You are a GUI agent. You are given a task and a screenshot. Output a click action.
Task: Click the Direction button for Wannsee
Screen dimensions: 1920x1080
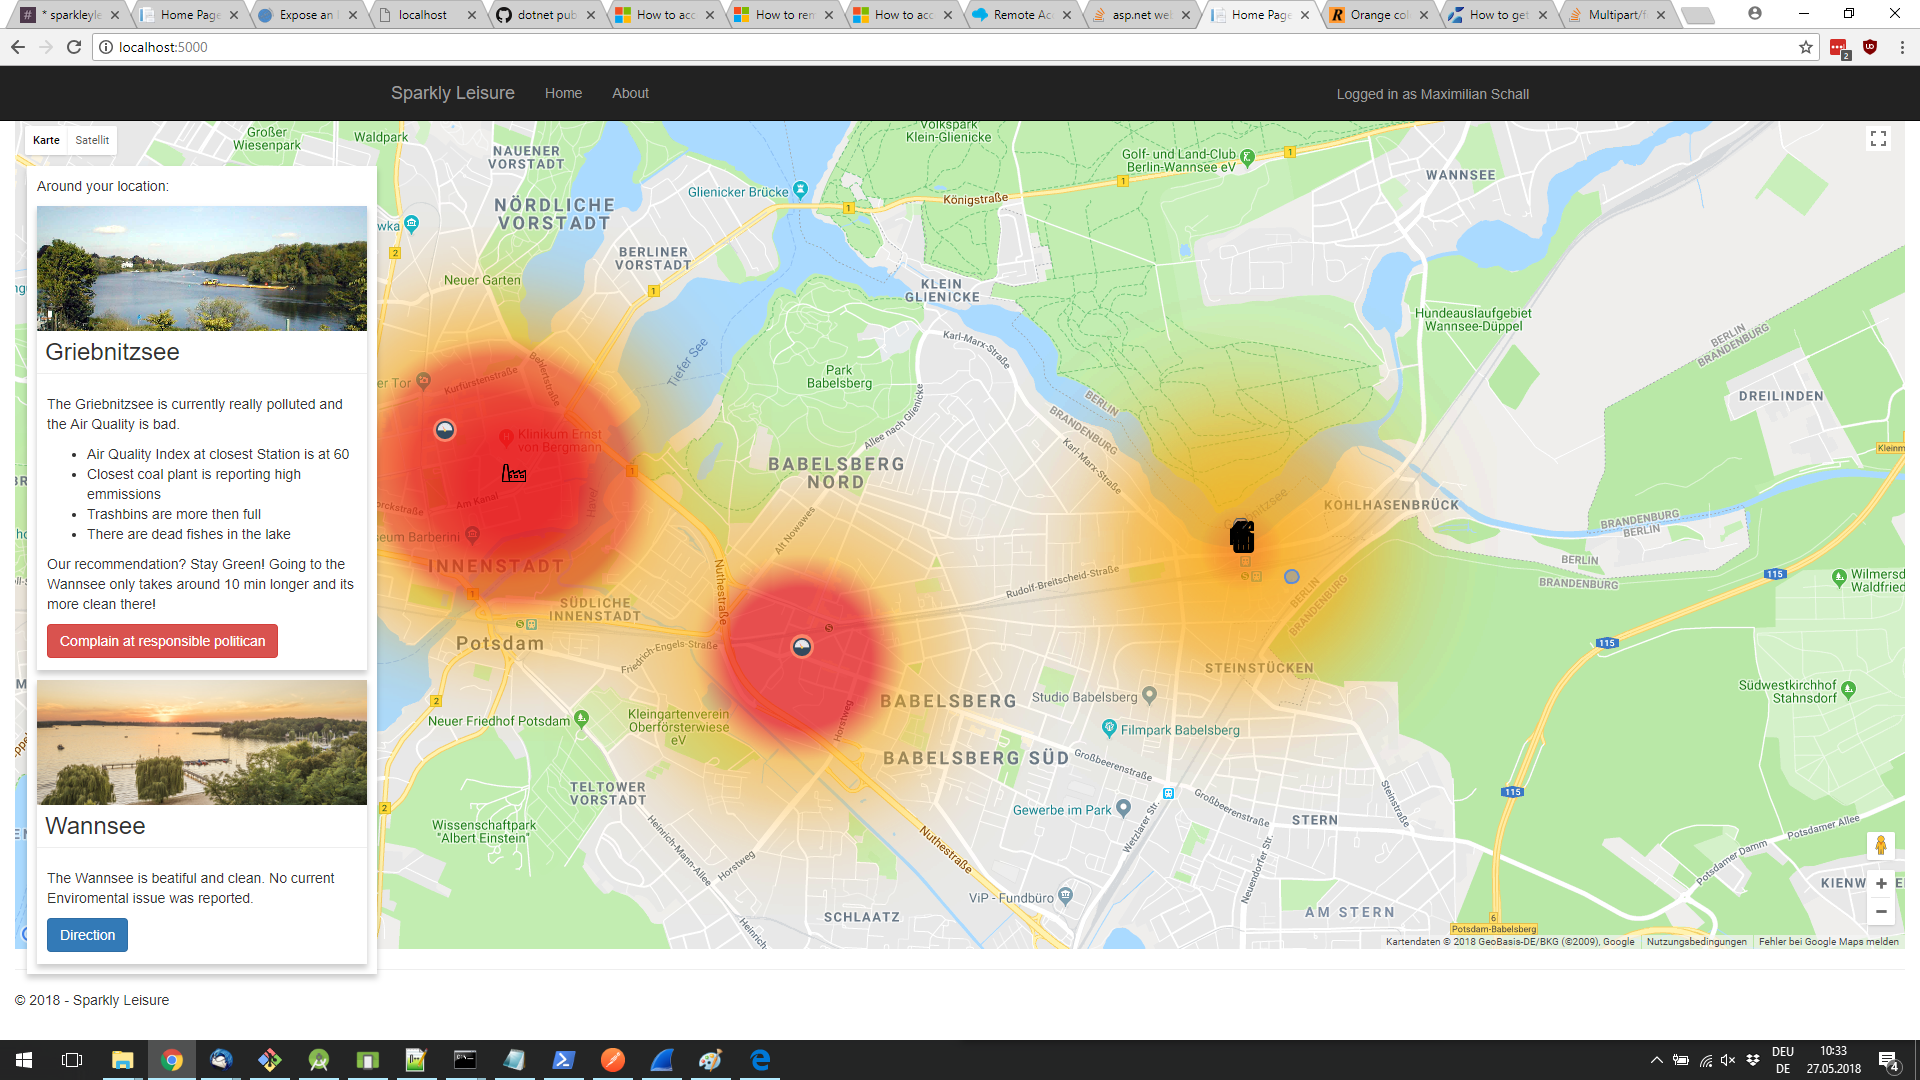(87, 935)
